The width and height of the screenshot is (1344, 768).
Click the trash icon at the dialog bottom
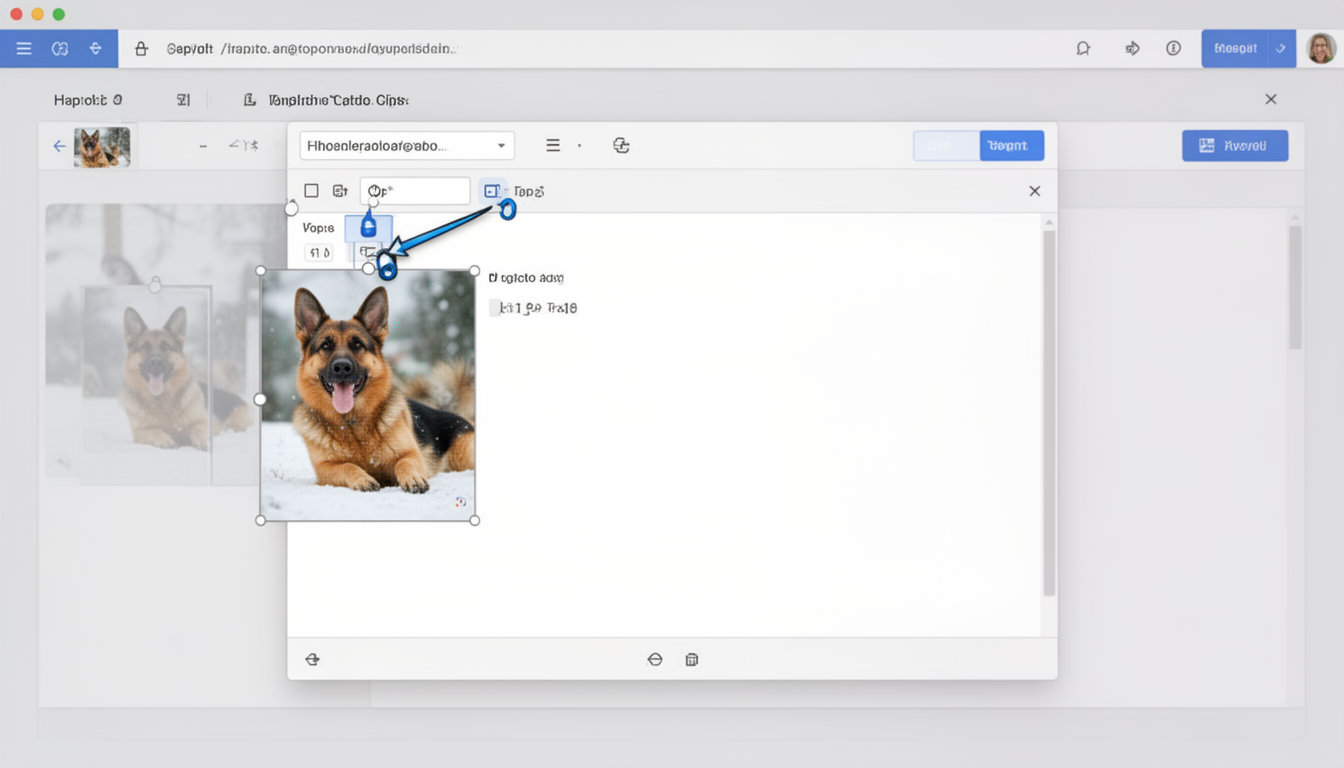coord(692,659)
